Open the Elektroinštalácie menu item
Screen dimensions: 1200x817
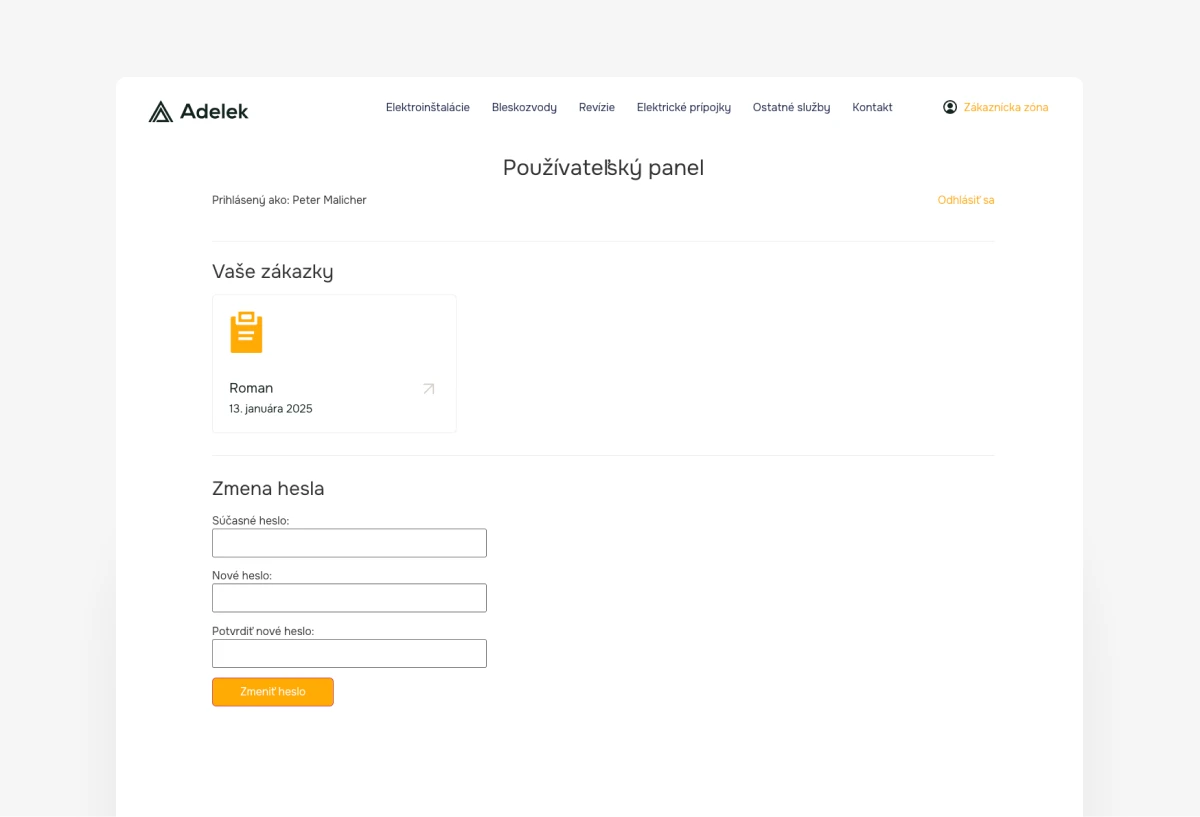pyautogui.click(x=428, y=107)
